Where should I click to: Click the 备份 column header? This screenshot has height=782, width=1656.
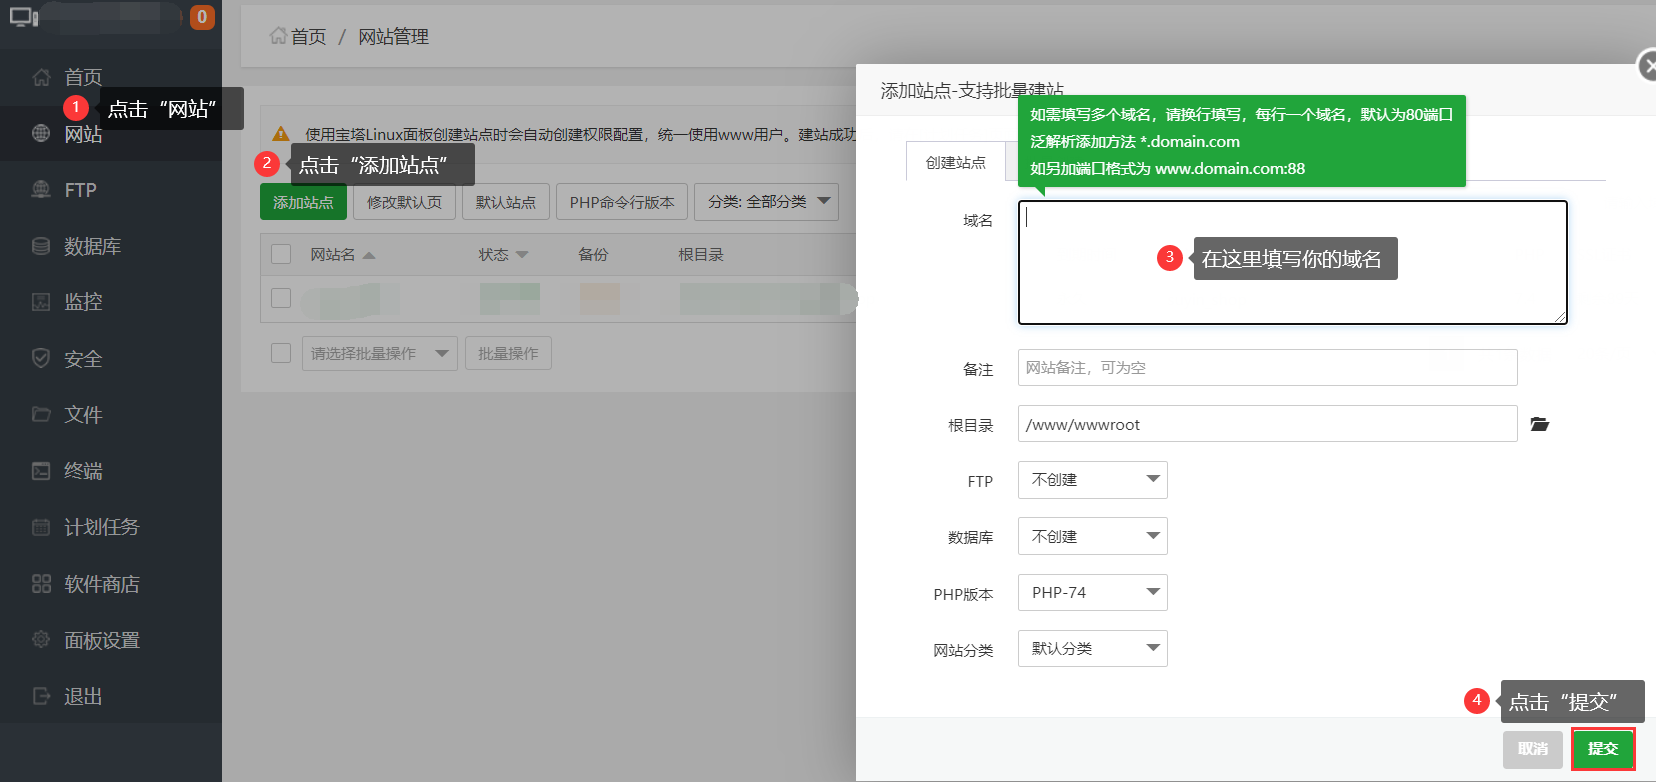593,255
